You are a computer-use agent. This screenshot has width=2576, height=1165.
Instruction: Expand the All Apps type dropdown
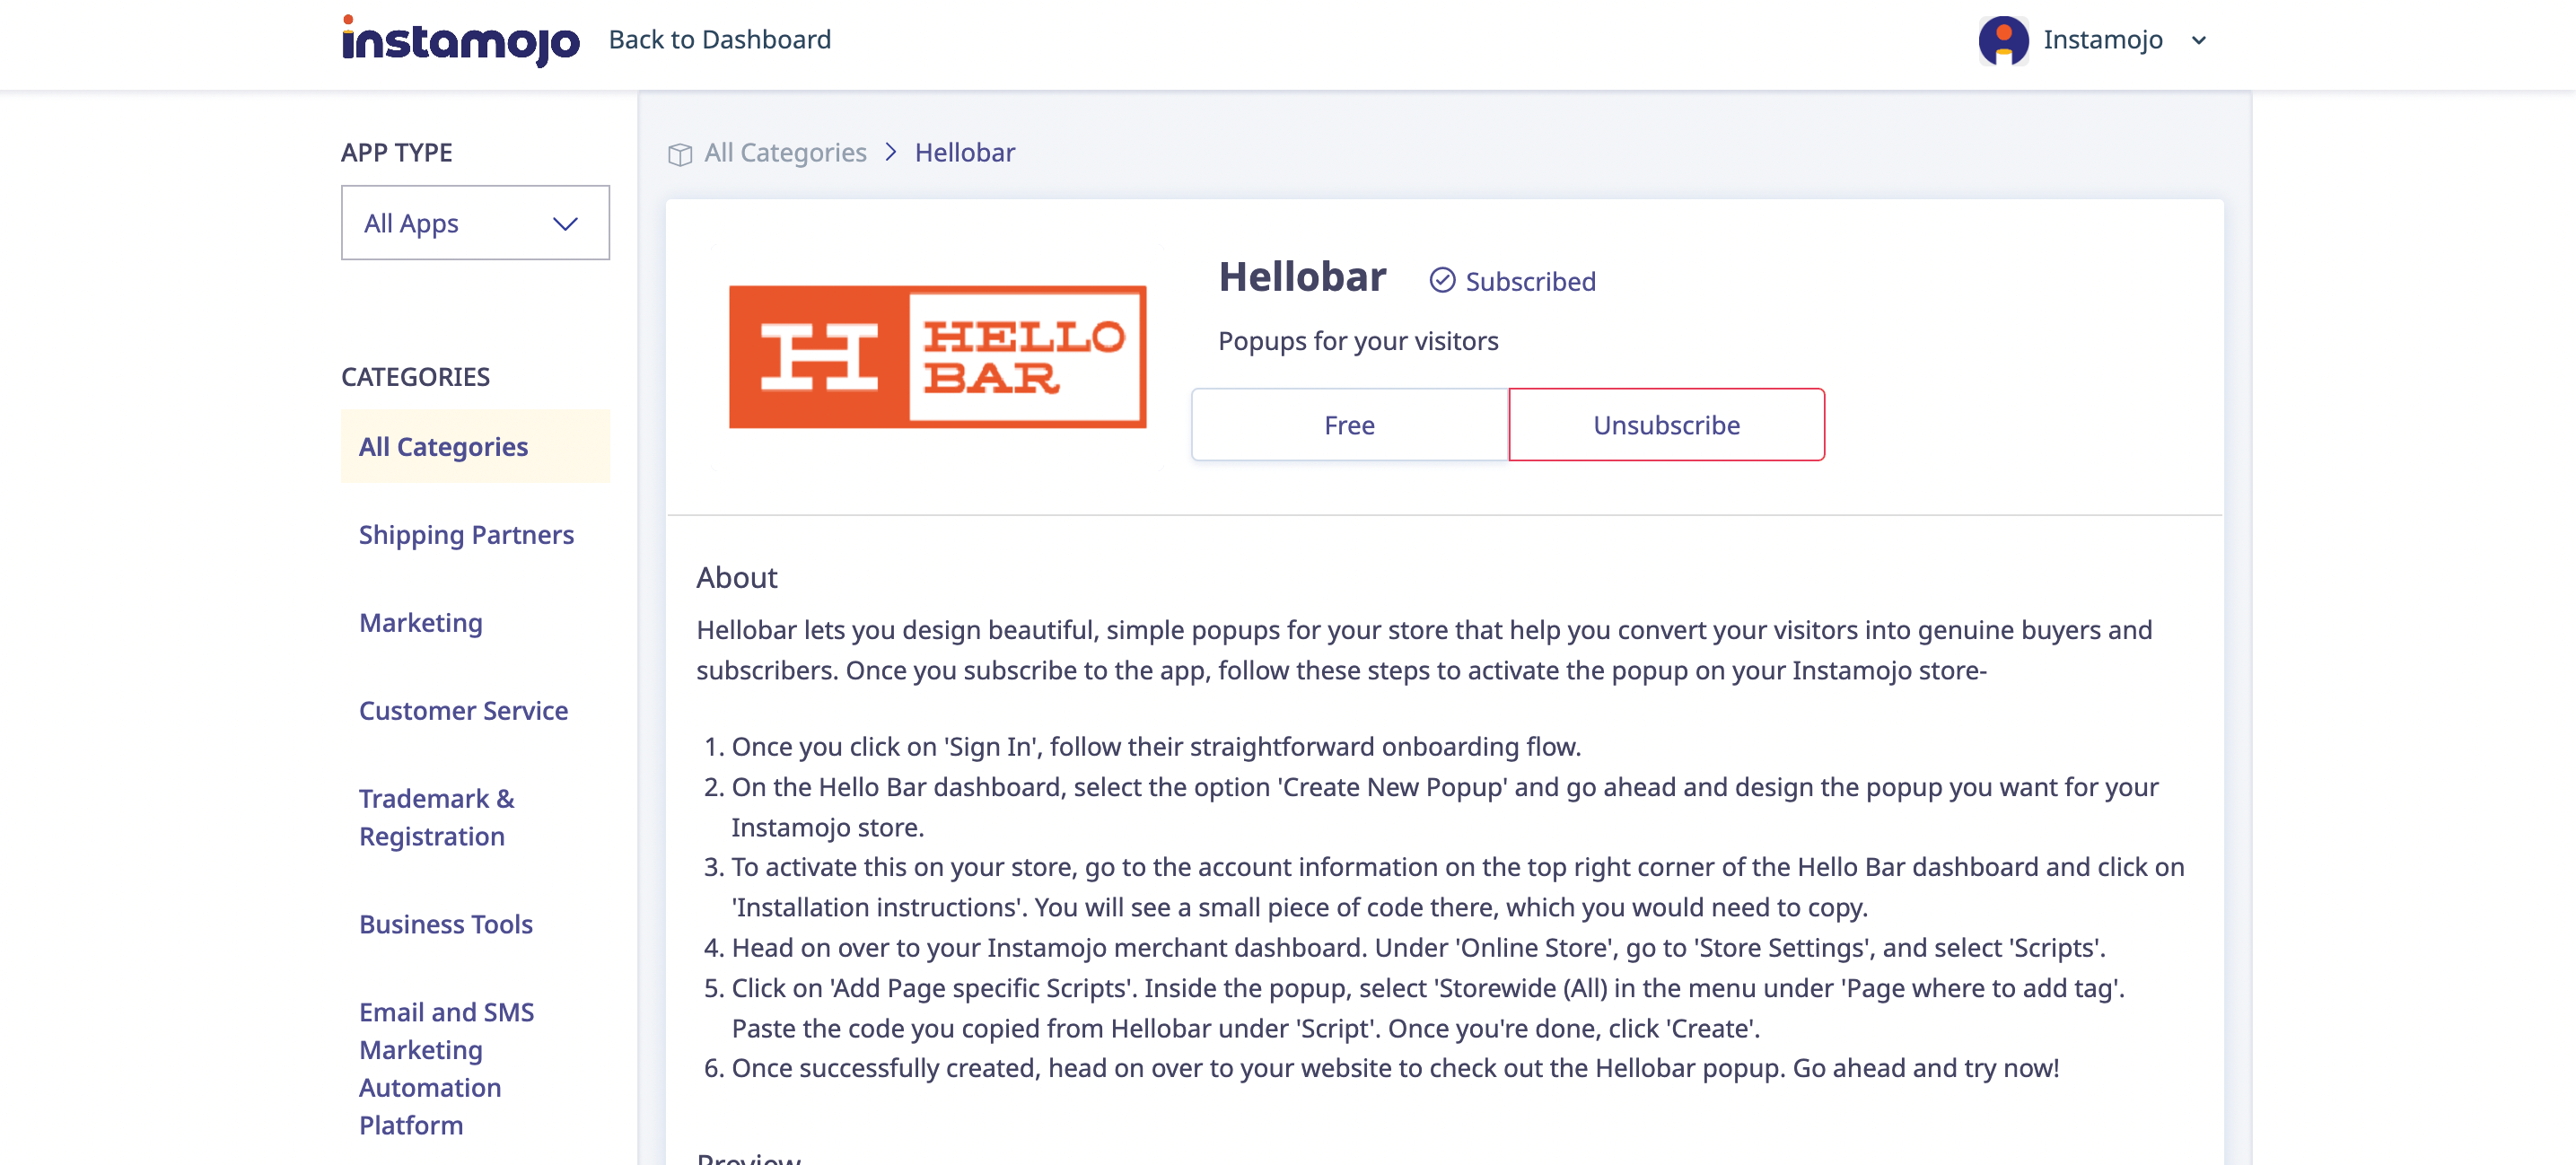475,223
